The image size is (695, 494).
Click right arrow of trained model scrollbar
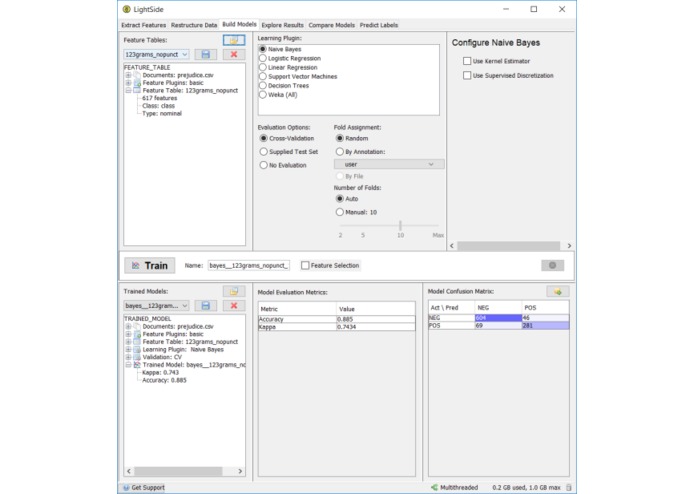[x=240, y=471]
